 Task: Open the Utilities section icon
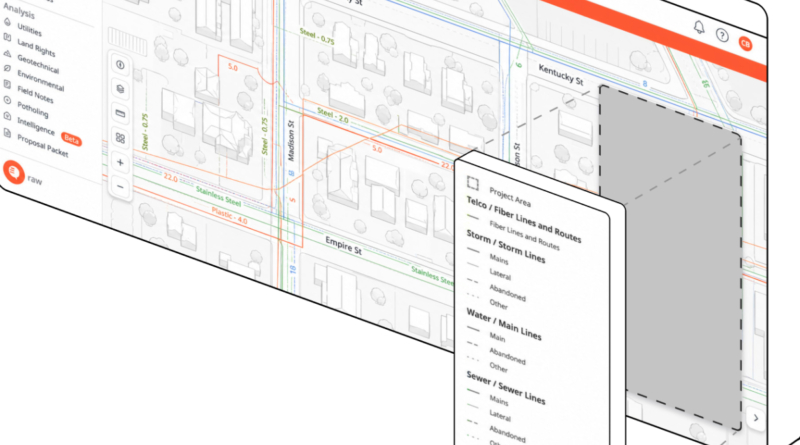pos(7,22)
